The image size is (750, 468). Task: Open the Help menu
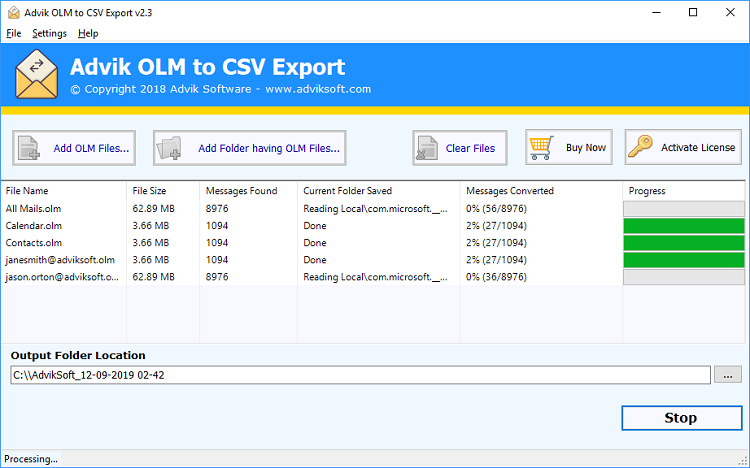click(x=88, y=33)
